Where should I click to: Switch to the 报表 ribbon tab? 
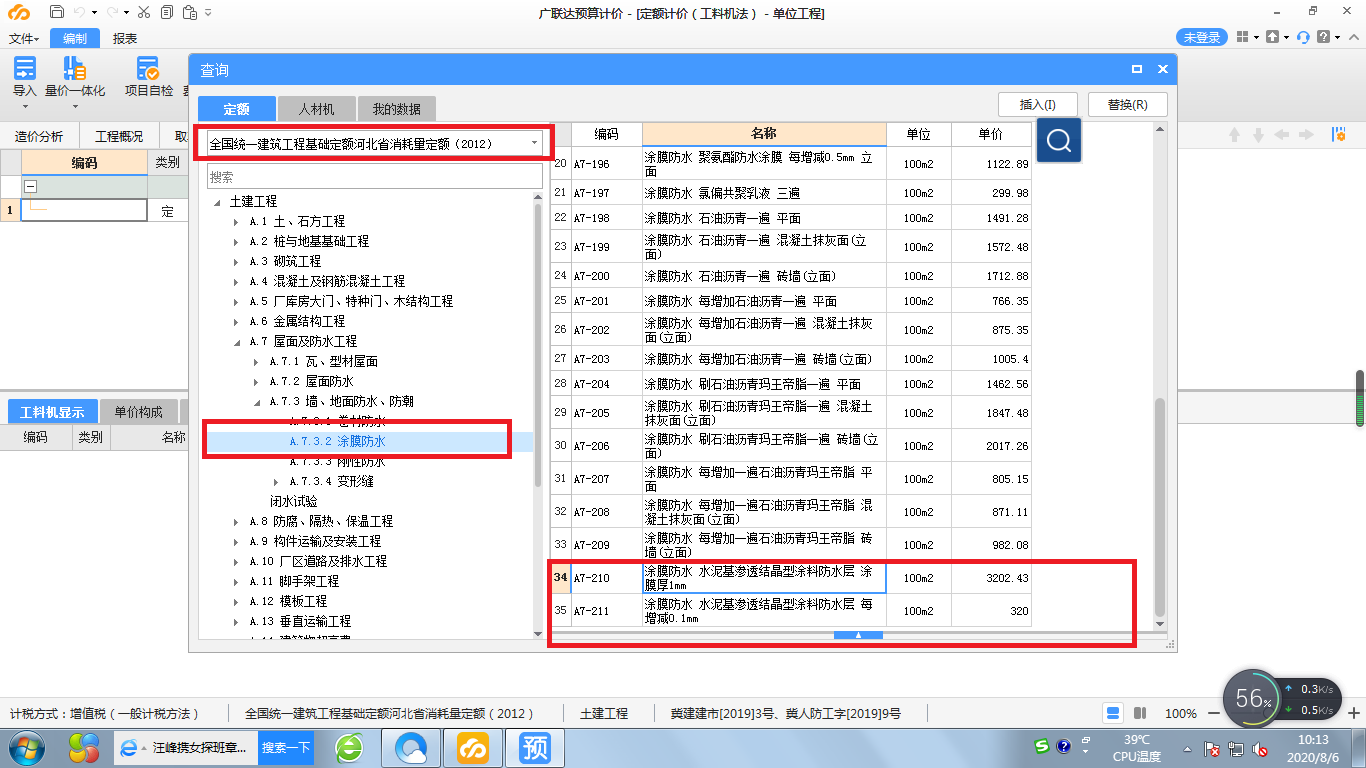click(125, 39)
